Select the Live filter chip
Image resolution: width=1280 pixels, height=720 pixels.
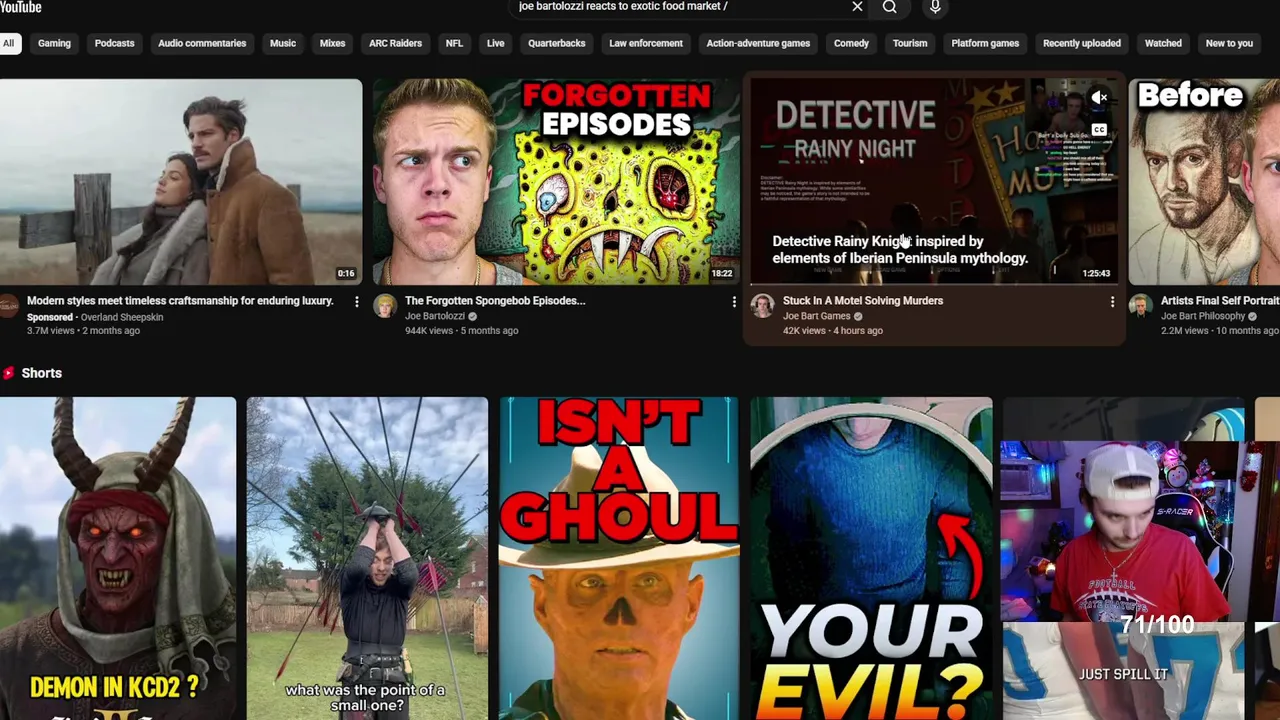[495, 43]
